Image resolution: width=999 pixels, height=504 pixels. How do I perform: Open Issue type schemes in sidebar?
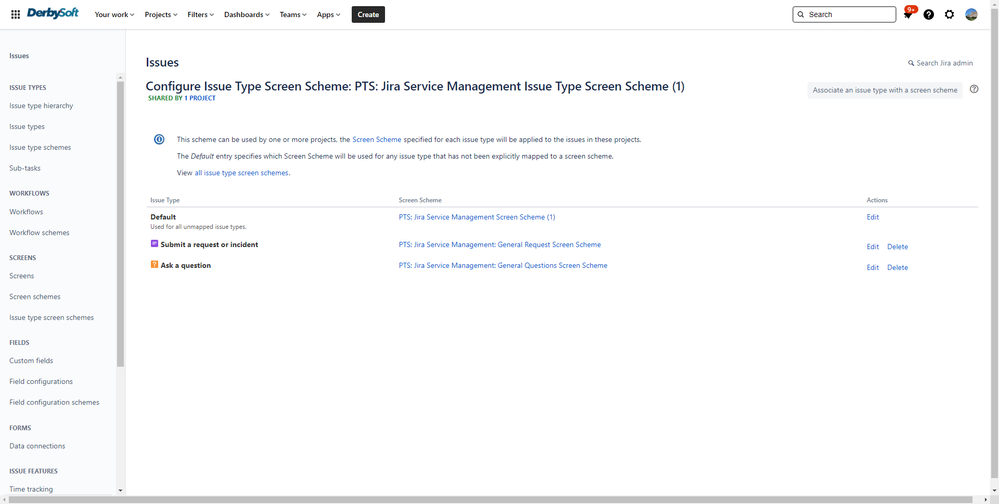coord(40,147)
